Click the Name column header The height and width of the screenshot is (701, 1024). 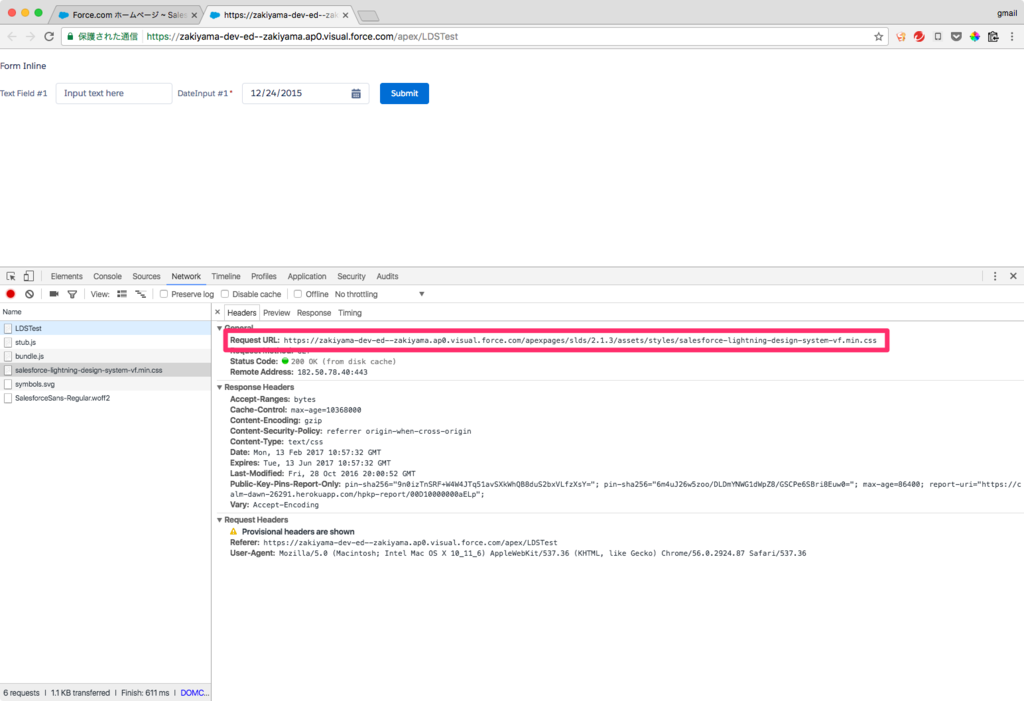click(105, 312)
